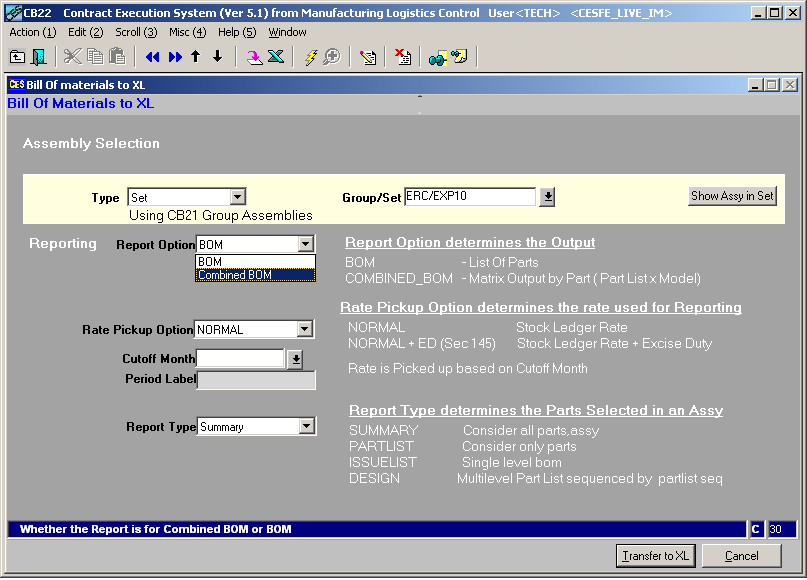Click the scissors cut icon
Image resolution: width=807 pixels, height=580 pixels.
tap(73, 57)
